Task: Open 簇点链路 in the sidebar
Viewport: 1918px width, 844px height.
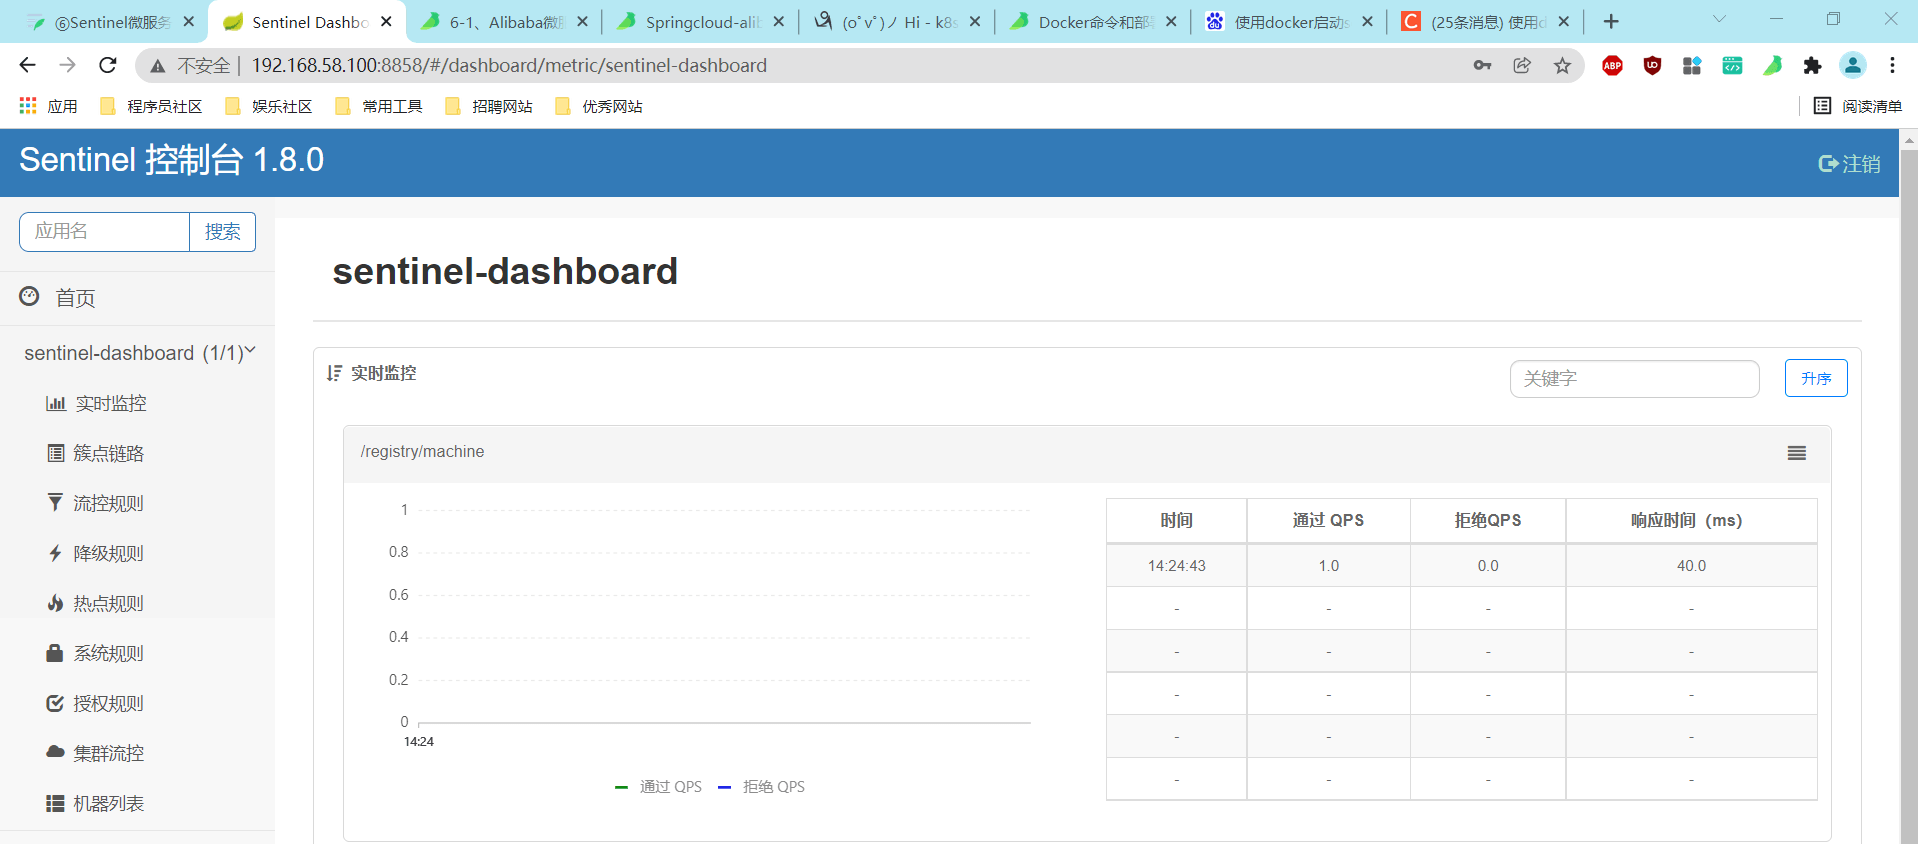Action: [96, 453]
